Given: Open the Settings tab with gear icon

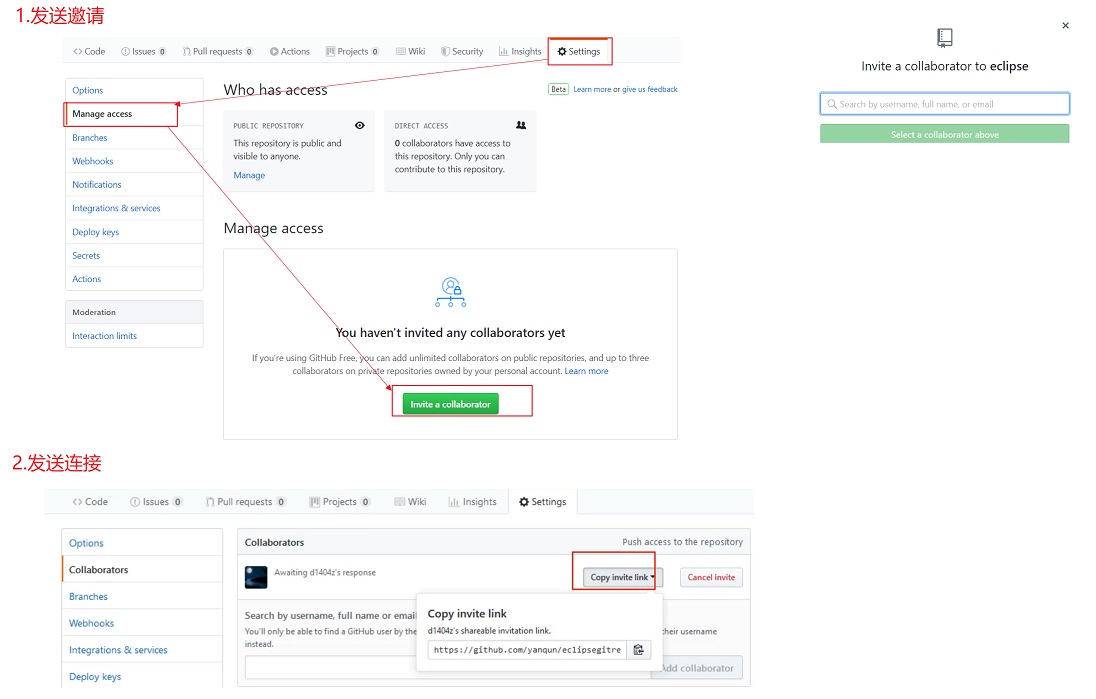Looking at the screenshot, I should tap(579, 52).
